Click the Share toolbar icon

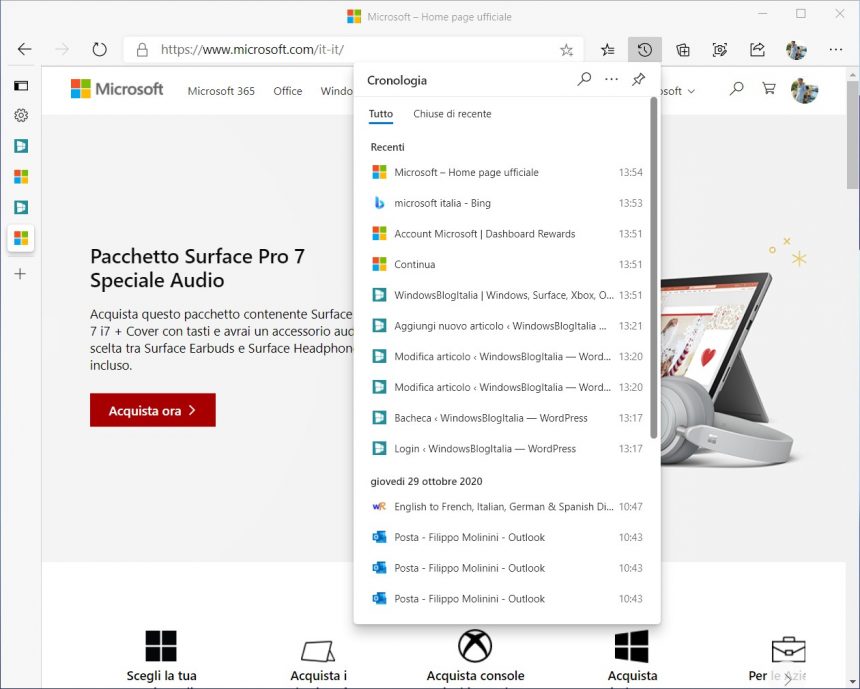[x=757, y=50]
